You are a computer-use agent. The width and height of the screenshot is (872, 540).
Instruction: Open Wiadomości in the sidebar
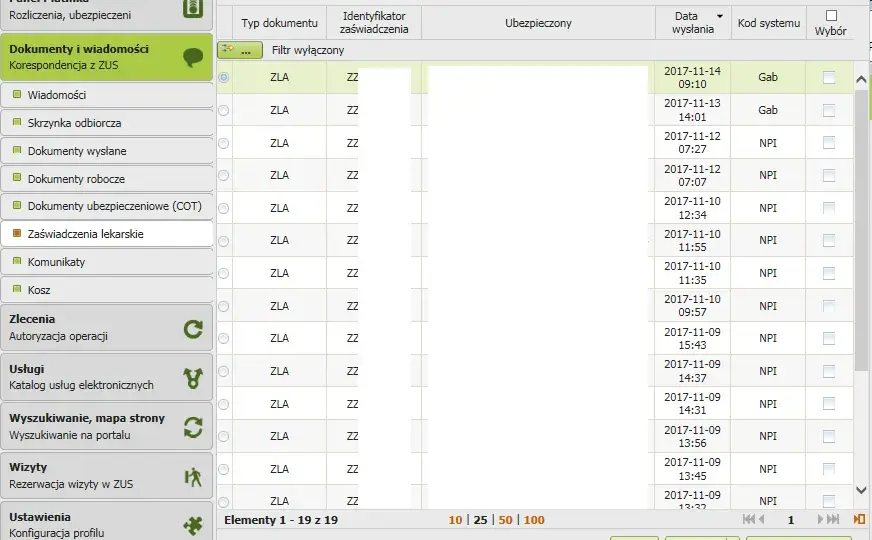pos(107,95)
